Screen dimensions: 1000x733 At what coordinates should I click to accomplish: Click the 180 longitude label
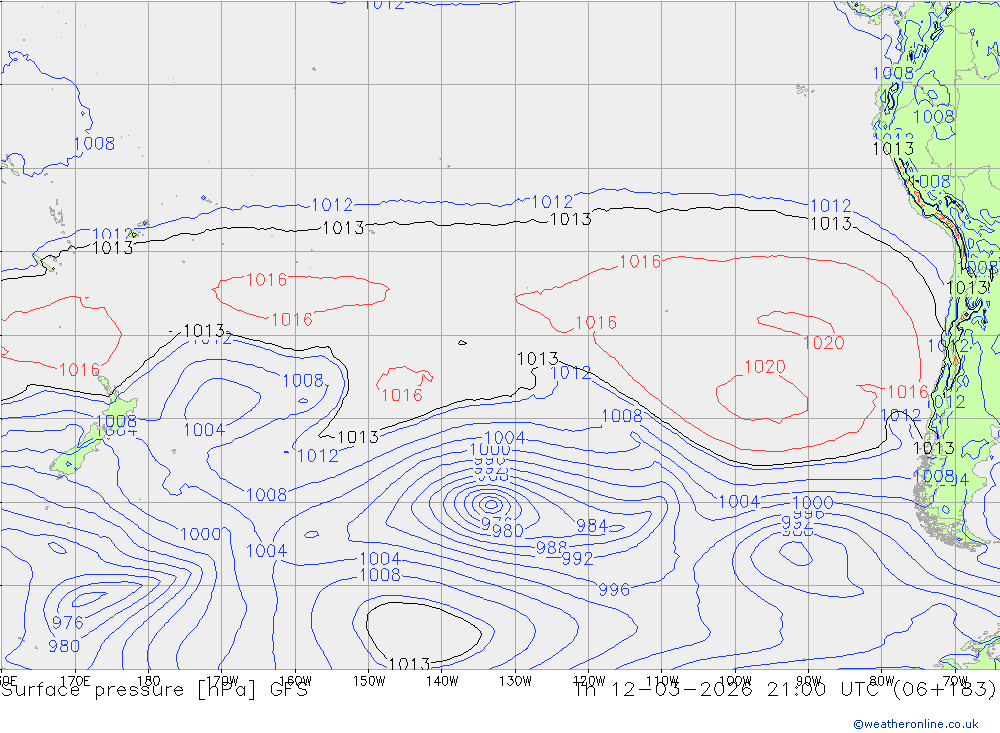[149, 681]
